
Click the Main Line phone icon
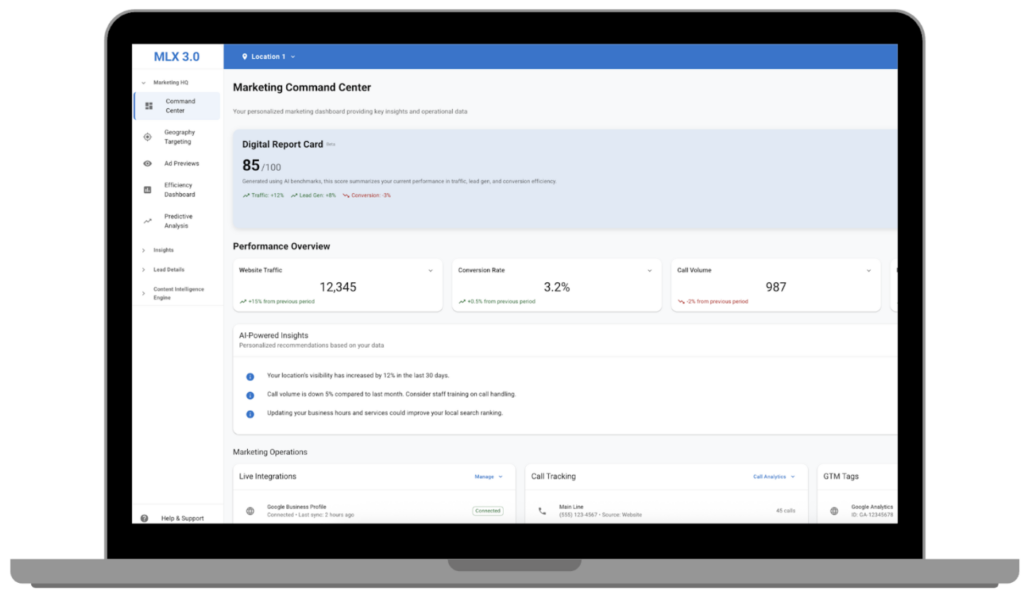(x=542, y=511)
